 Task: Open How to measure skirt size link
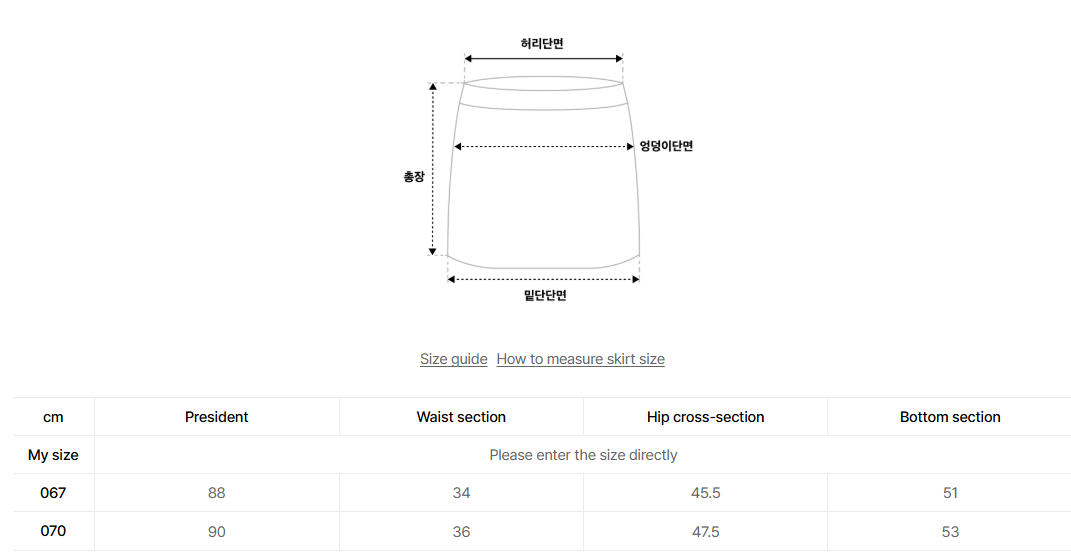[581, 359]
